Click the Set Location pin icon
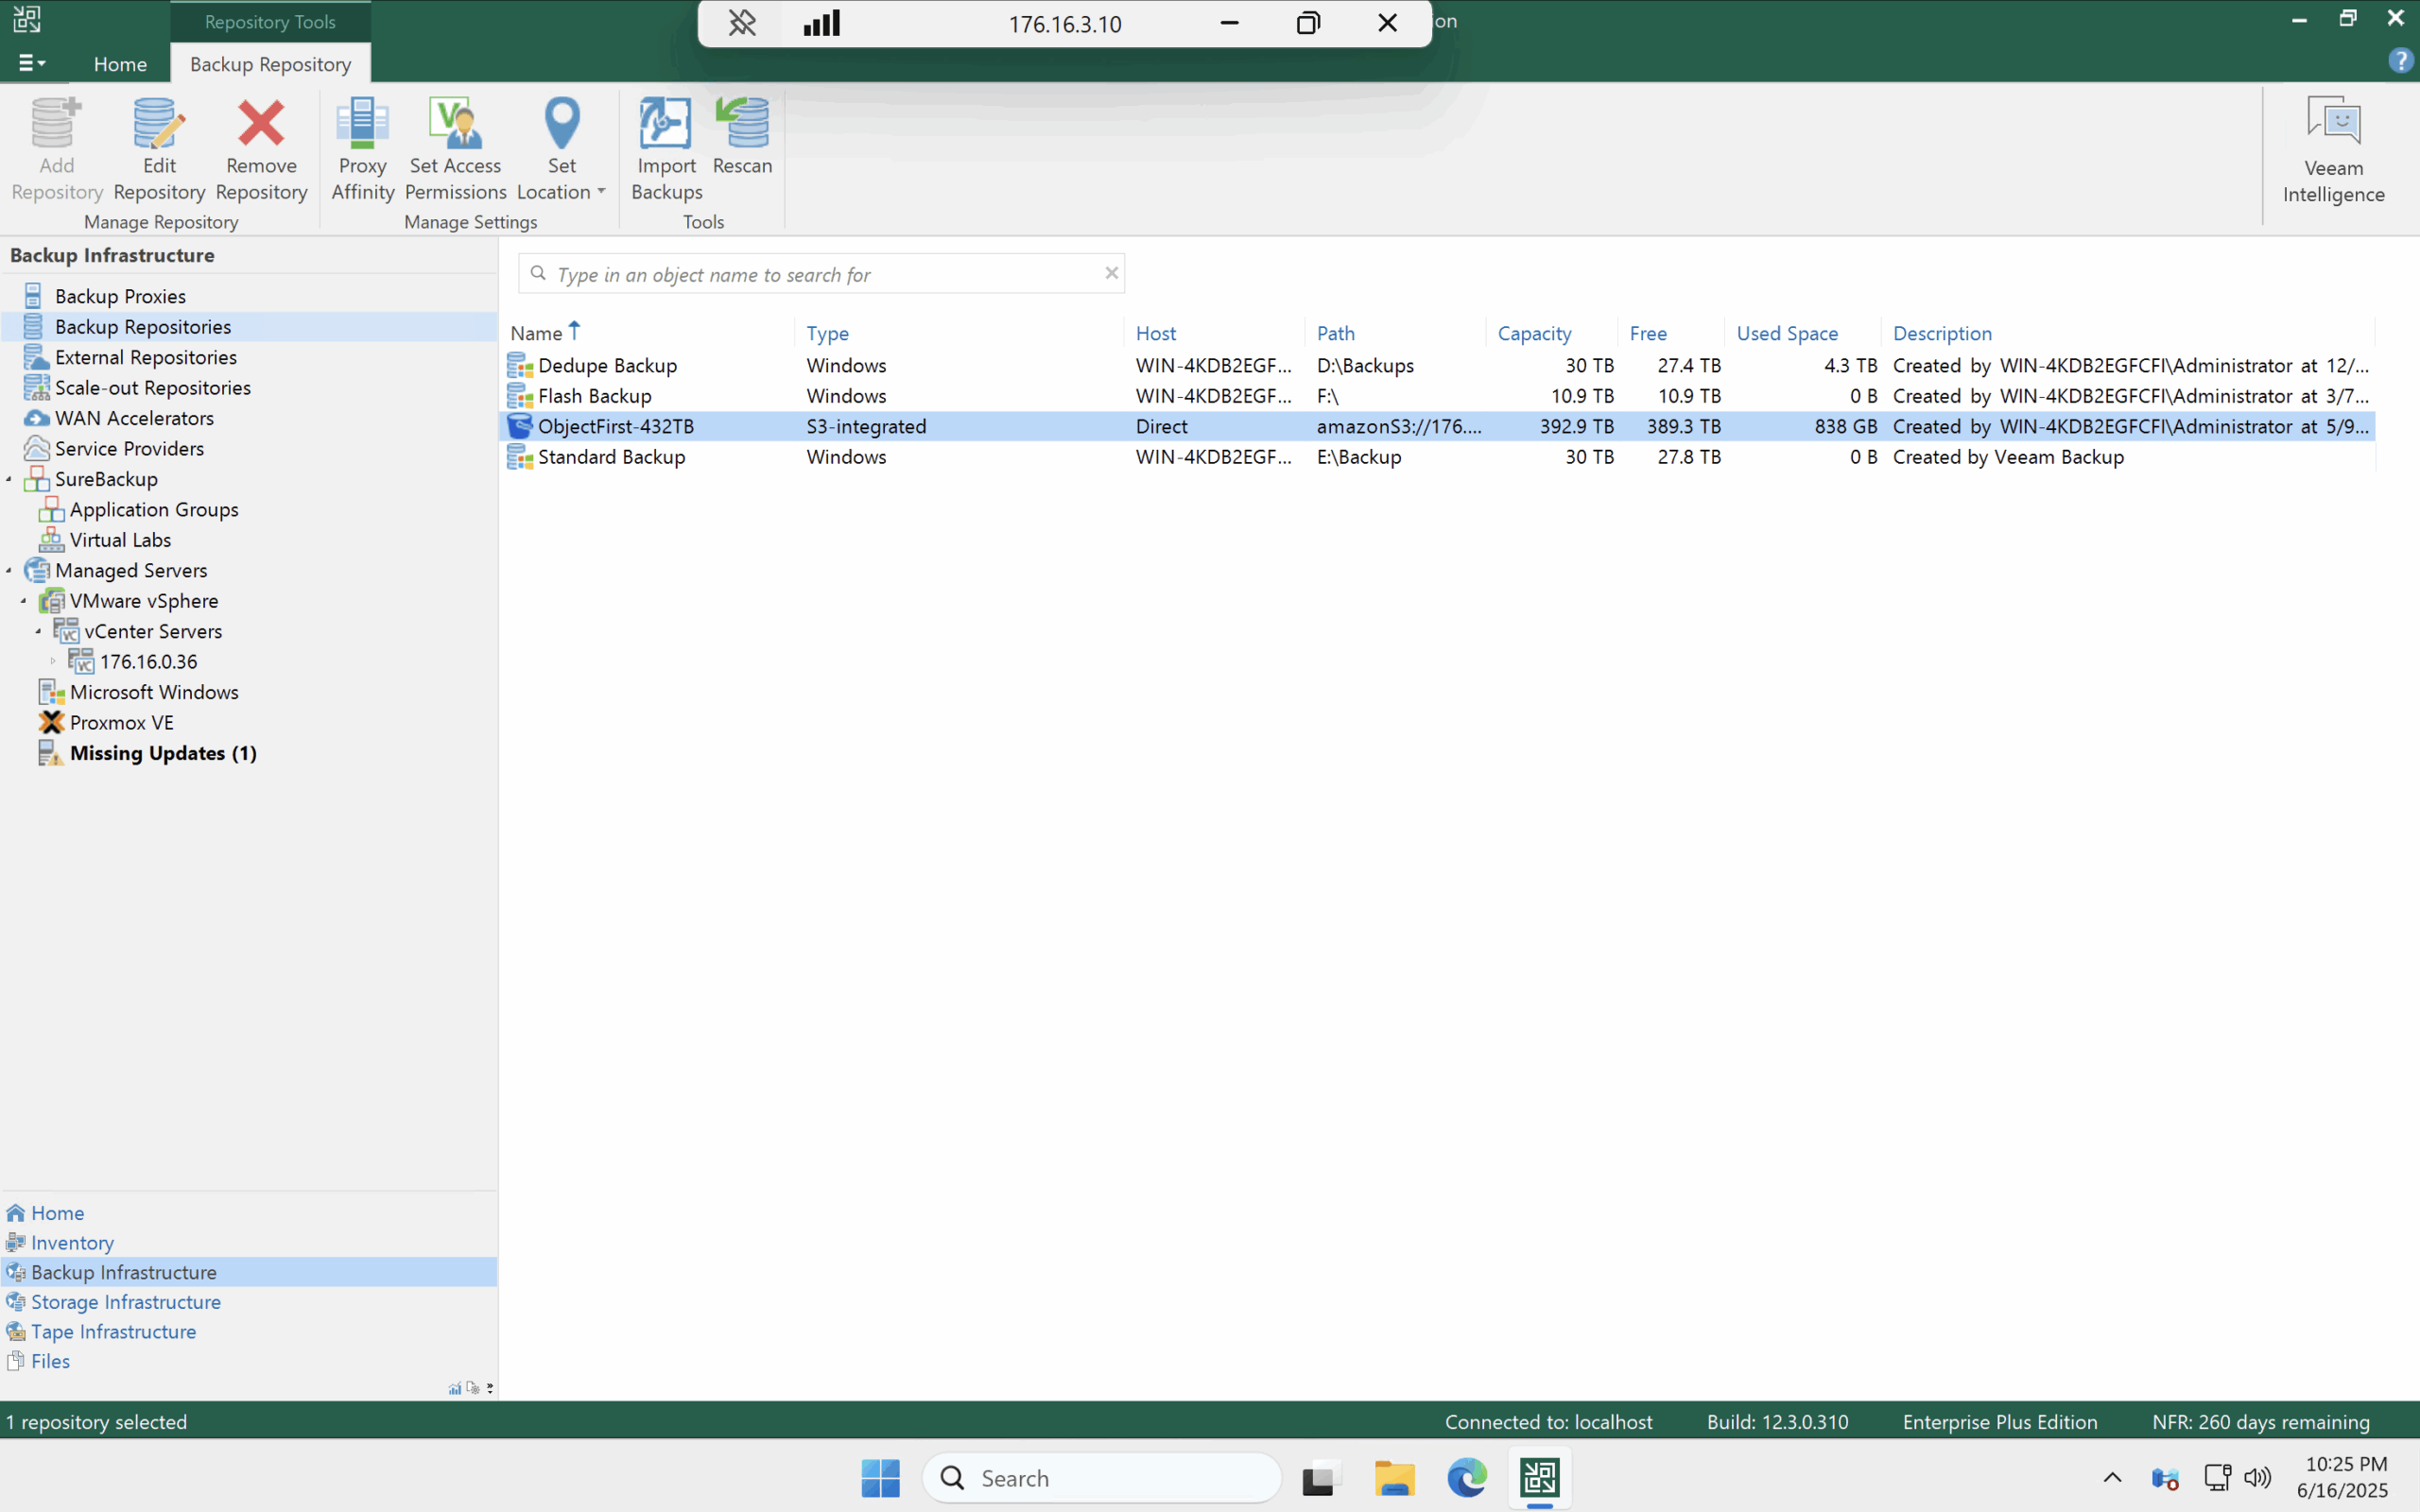Viewport: 2420px width, 1512px height. click(x=561, y=124)
